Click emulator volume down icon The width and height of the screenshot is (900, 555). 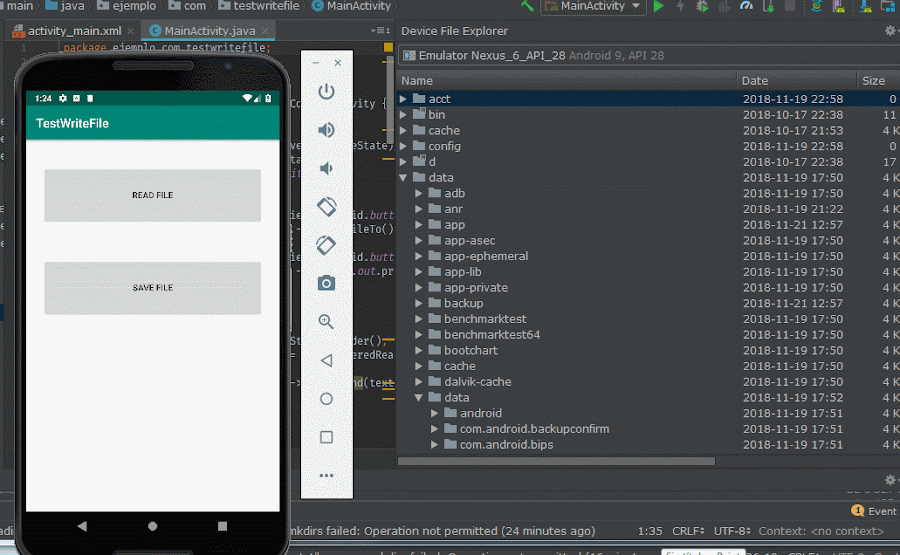point(326,168)
